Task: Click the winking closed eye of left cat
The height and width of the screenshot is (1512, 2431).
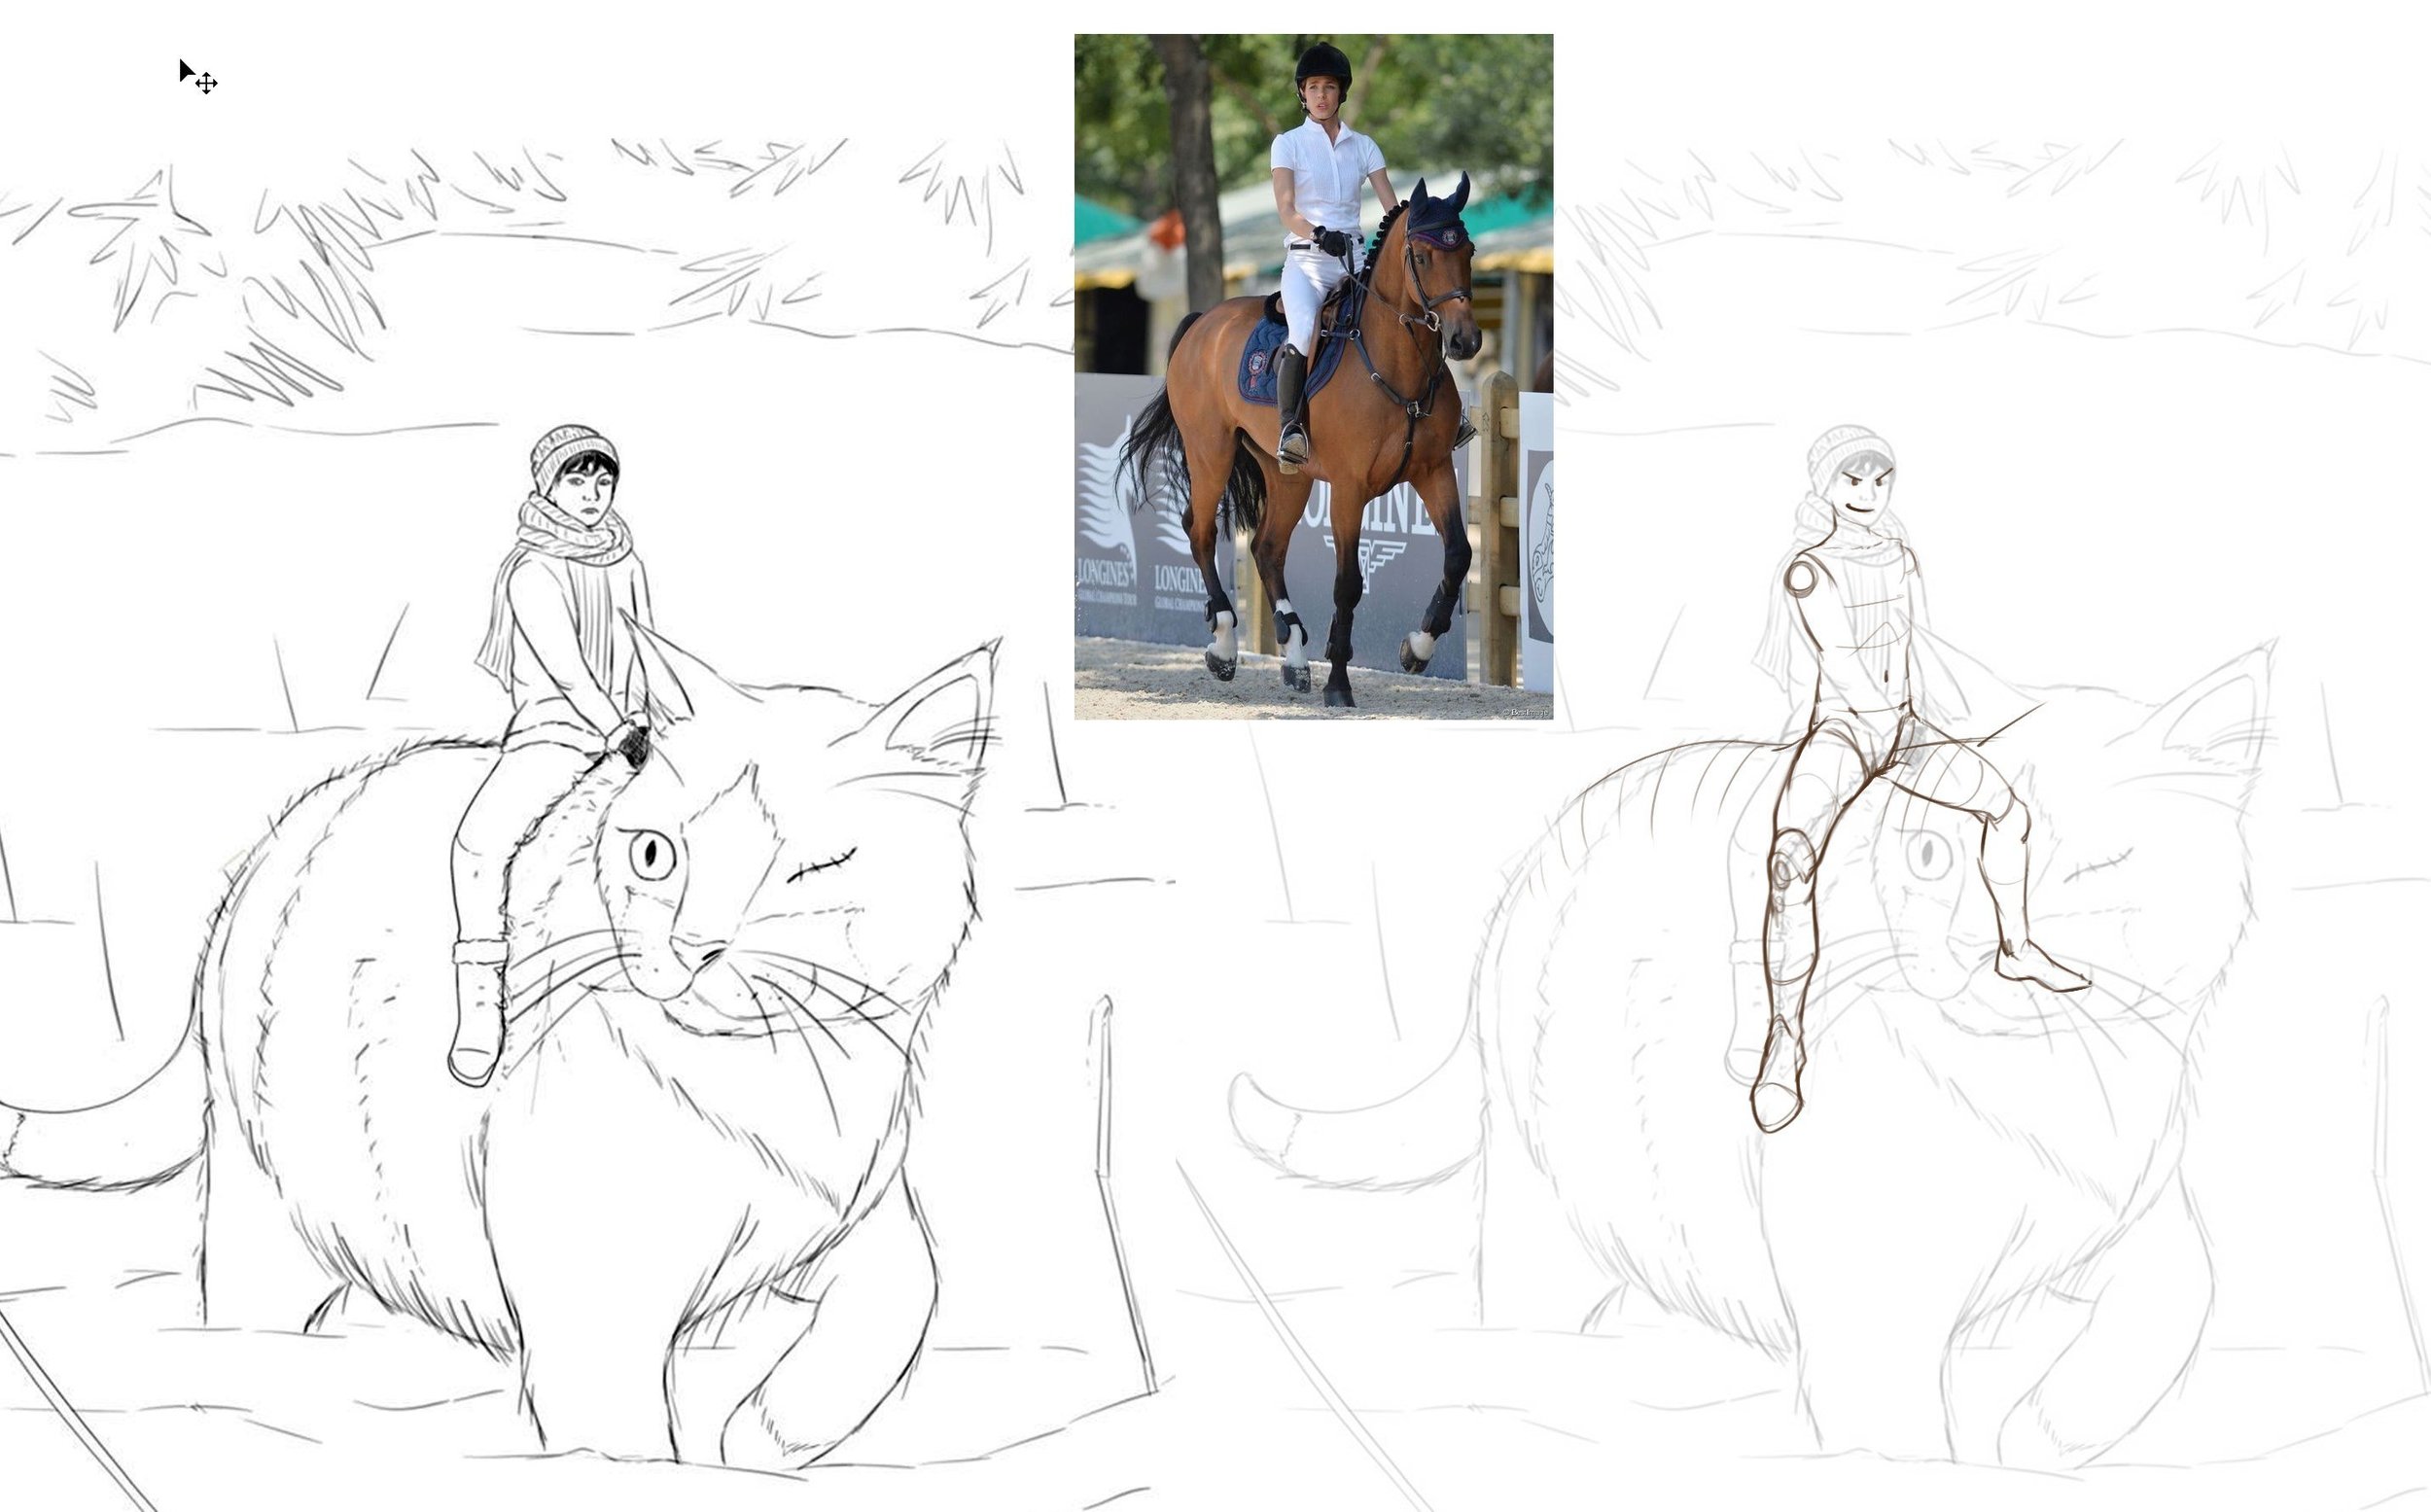Action: [x=822, y=866]
